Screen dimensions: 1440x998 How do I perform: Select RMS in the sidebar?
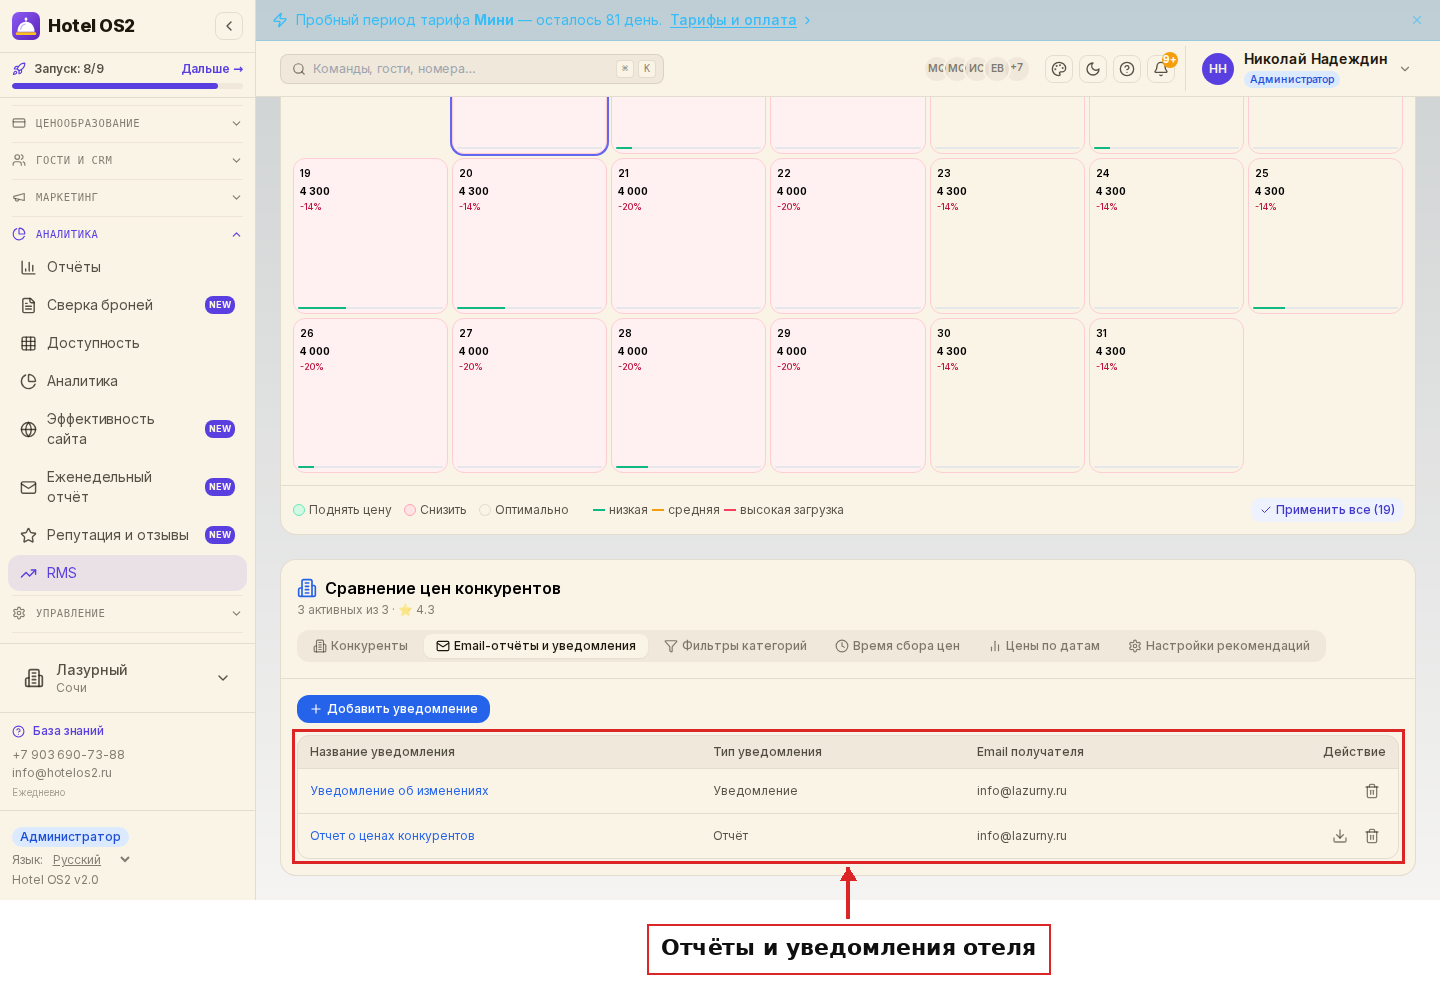[128, 573]
